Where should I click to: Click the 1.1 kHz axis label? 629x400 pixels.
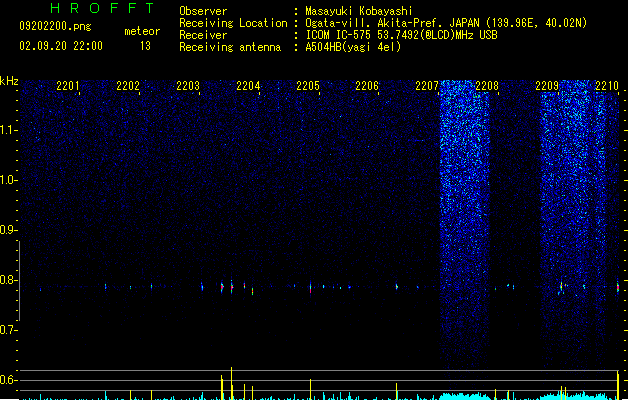pyautogui.click(x=8, y=130)
